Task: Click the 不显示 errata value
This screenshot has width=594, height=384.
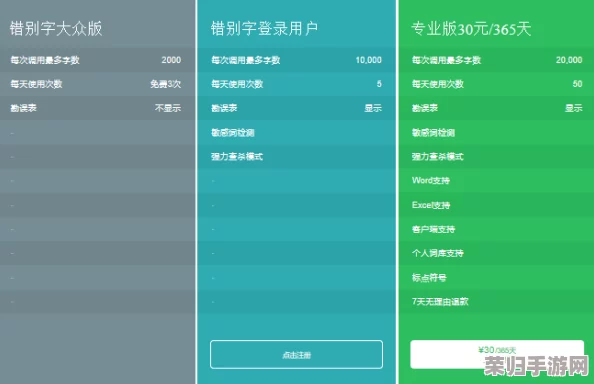Action: coord(168,108)
